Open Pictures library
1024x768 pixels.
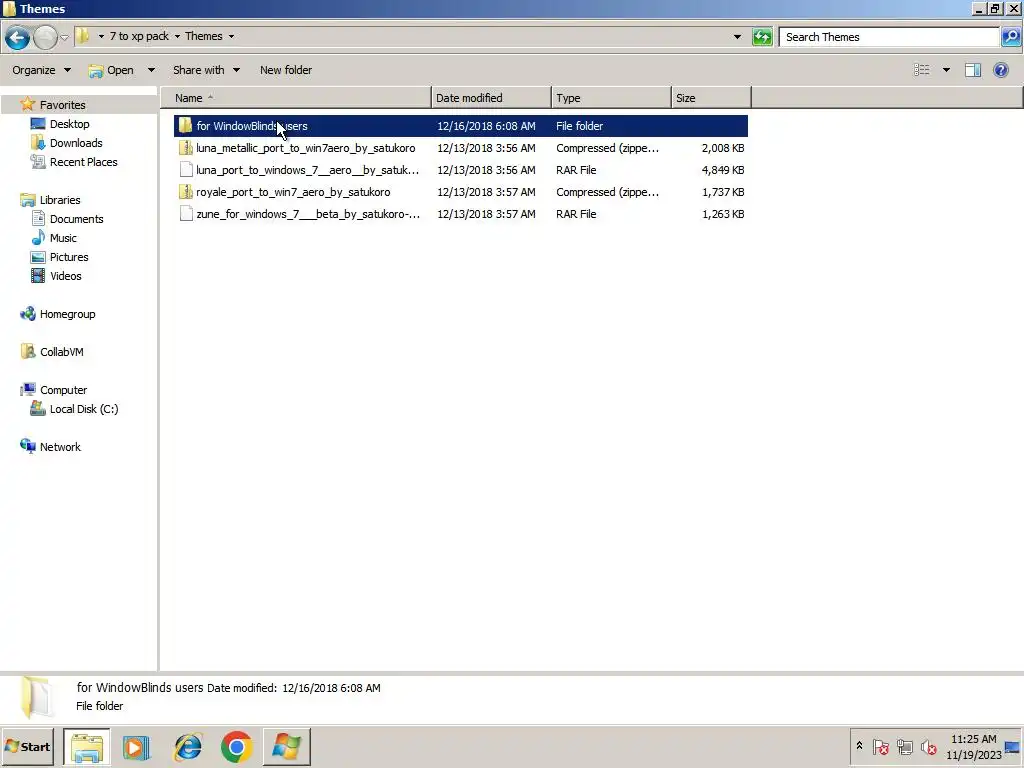(69, 257)
